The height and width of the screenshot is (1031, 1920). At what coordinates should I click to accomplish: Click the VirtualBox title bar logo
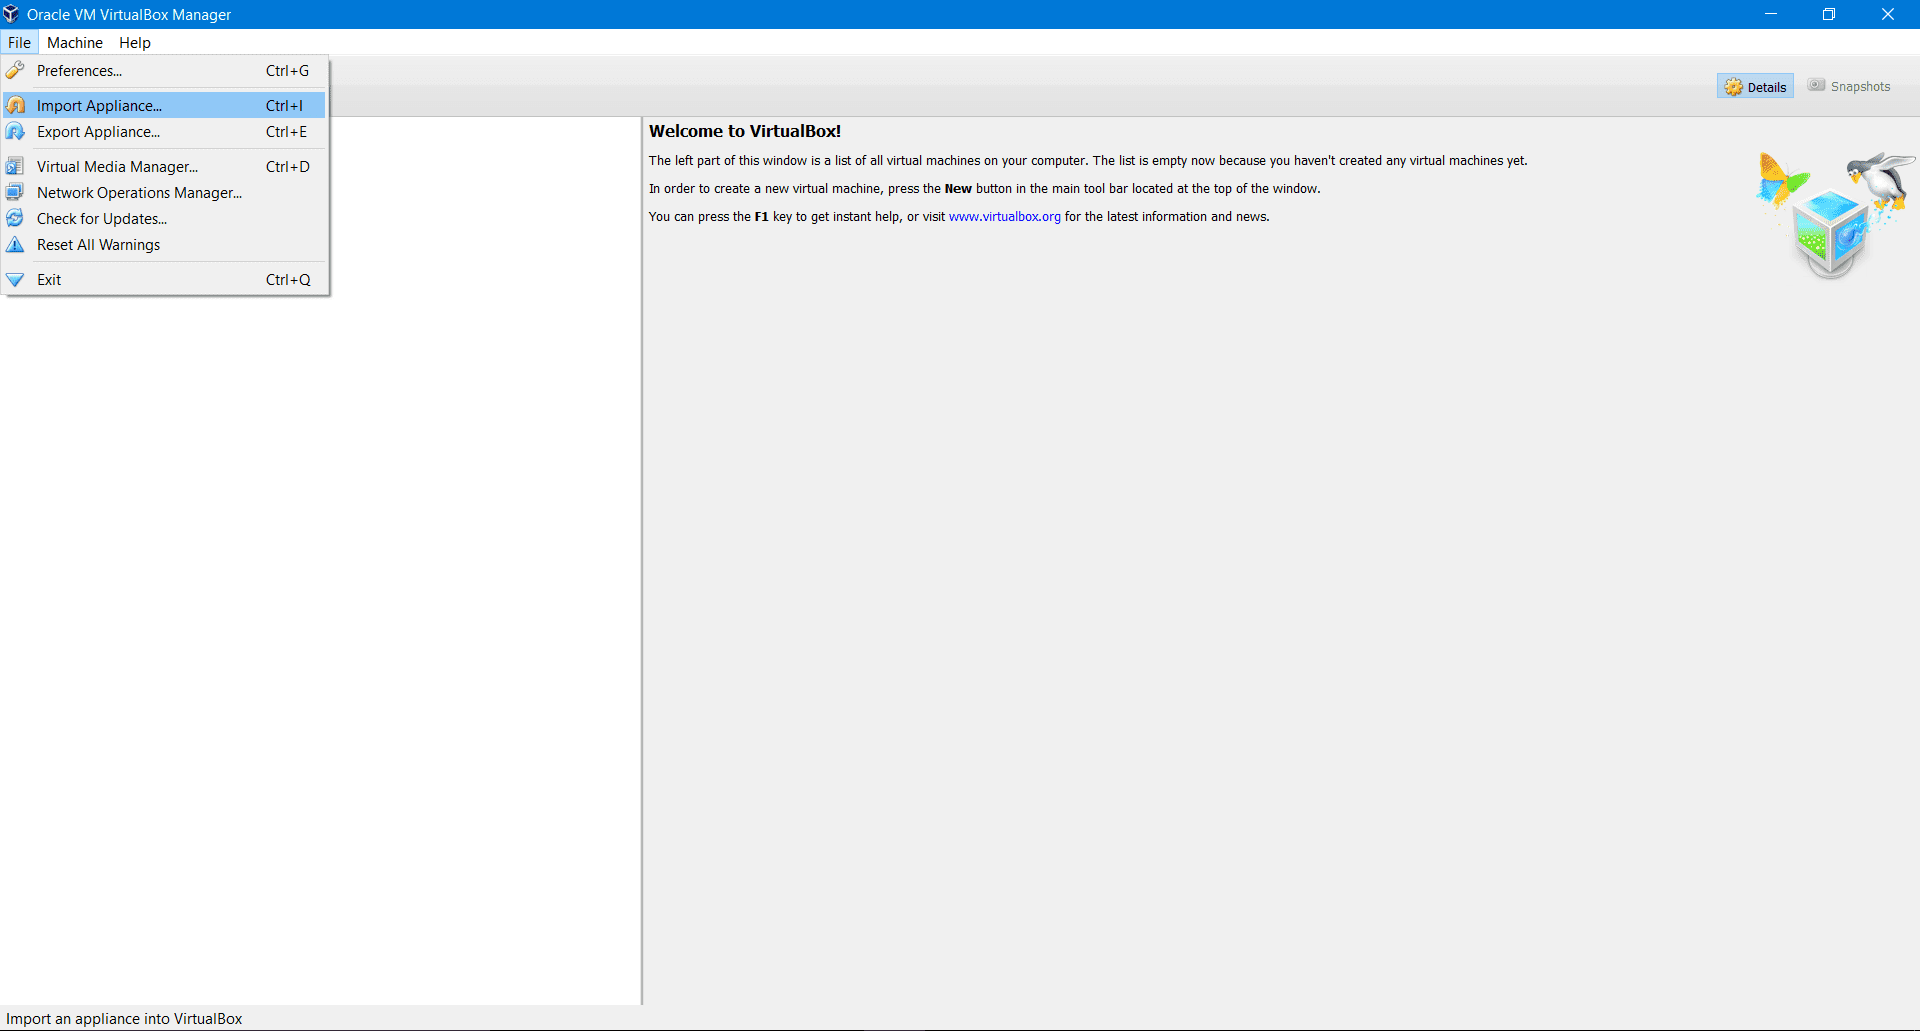(11, 14)
